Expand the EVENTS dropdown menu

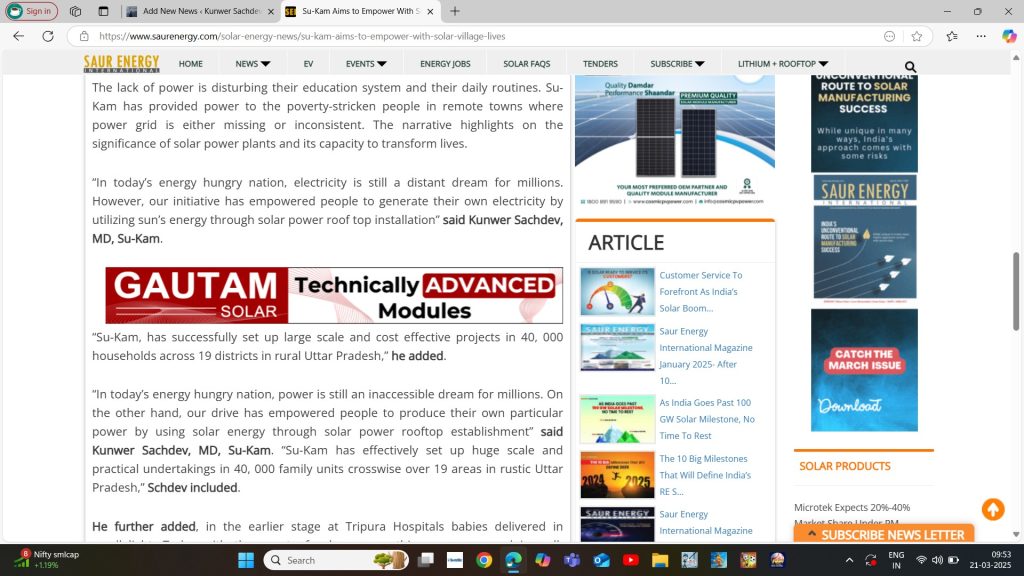[x=366, y=63]
